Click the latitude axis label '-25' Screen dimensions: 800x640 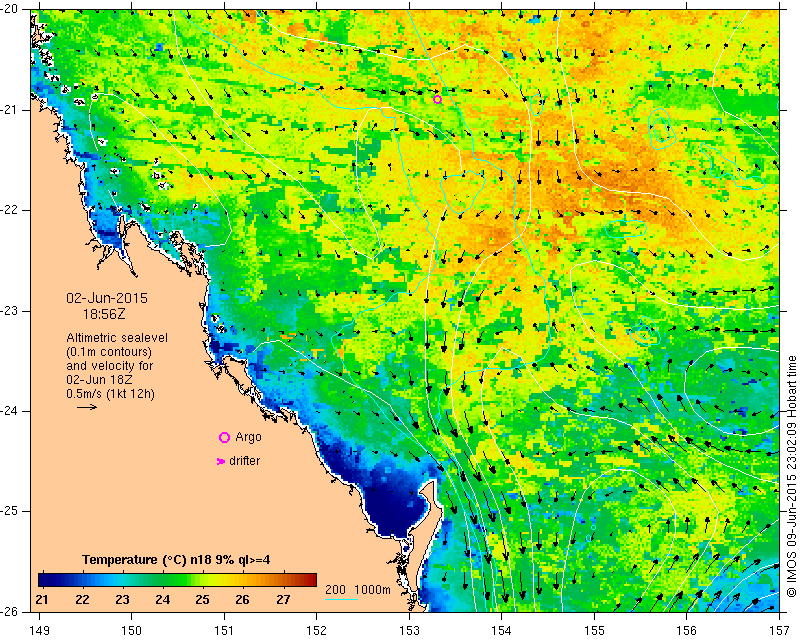coord(8,511)
